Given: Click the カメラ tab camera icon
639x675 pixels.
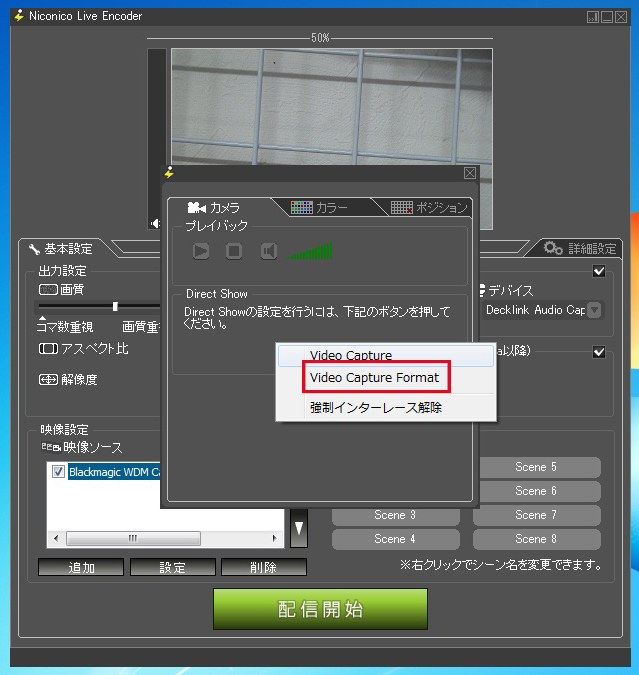Looking at the screenshot, I should (196, 208).
